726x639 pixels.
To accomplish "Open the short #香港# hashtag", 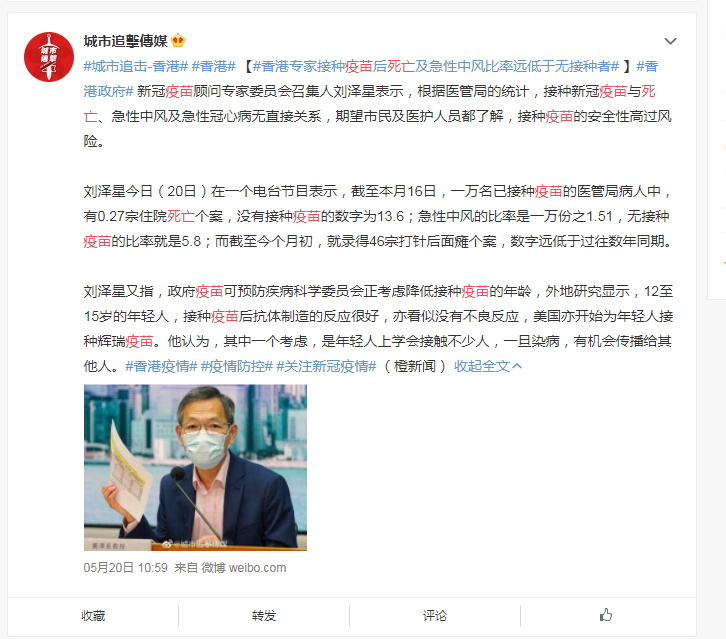I will (214, 66).
